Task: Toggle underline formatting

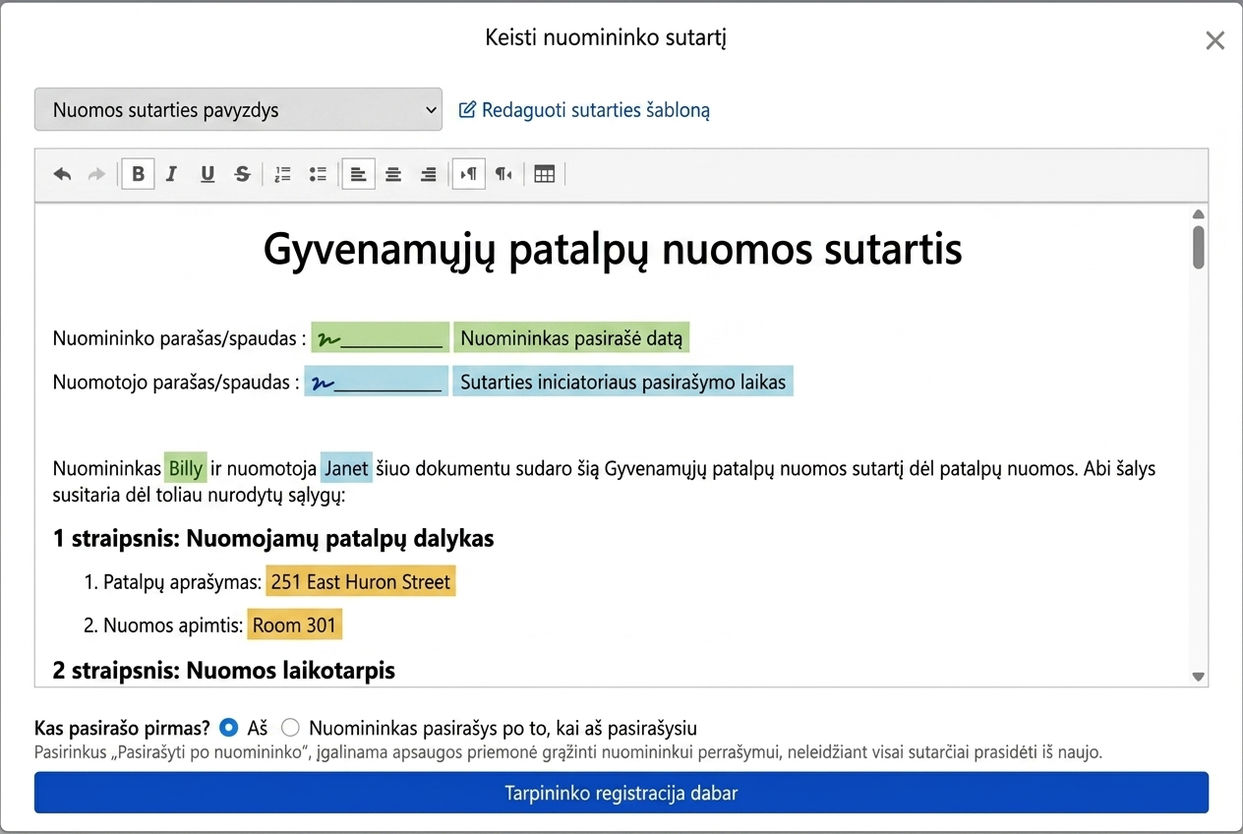Action: pos(207,174)
